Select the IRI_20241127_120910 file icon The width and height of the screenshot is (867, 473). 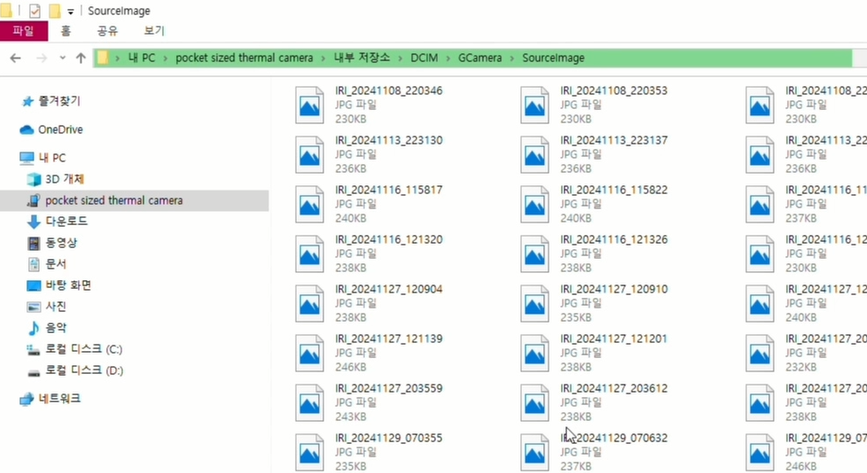[x=535, y=304]
